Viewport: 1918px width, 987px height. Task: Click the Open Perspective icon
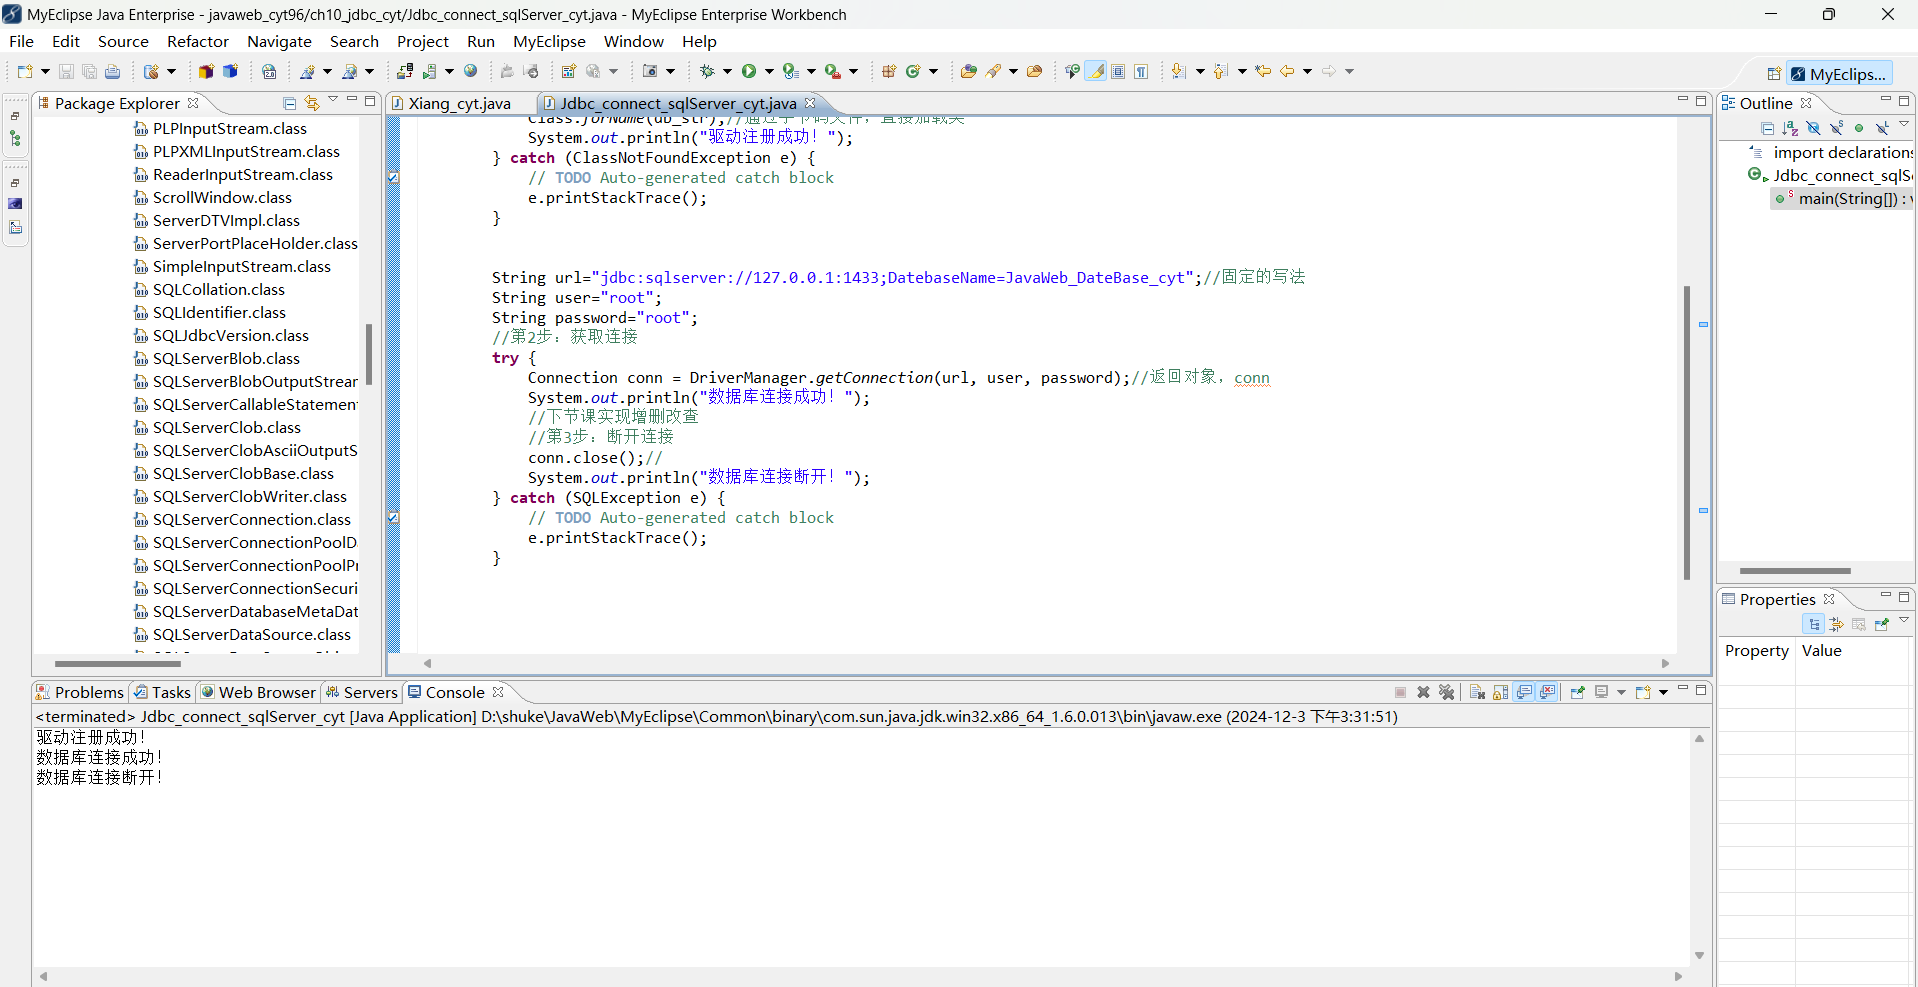tap(1774, 73)
